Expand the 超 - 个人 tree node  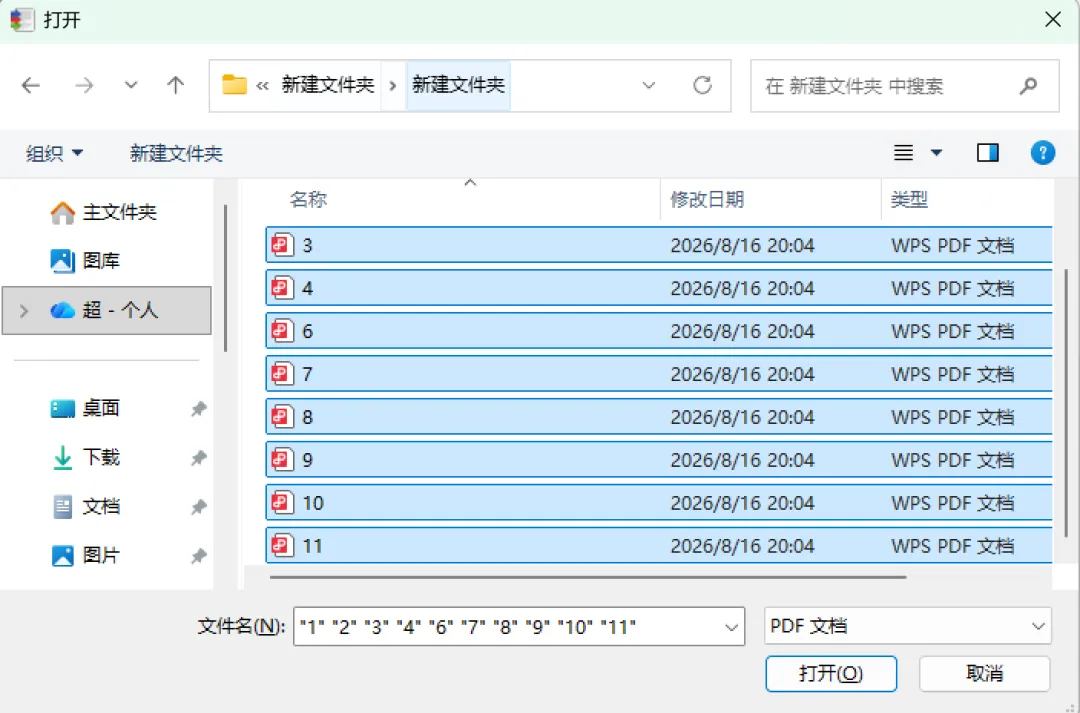pyautogui.click(x=24, y=311)
